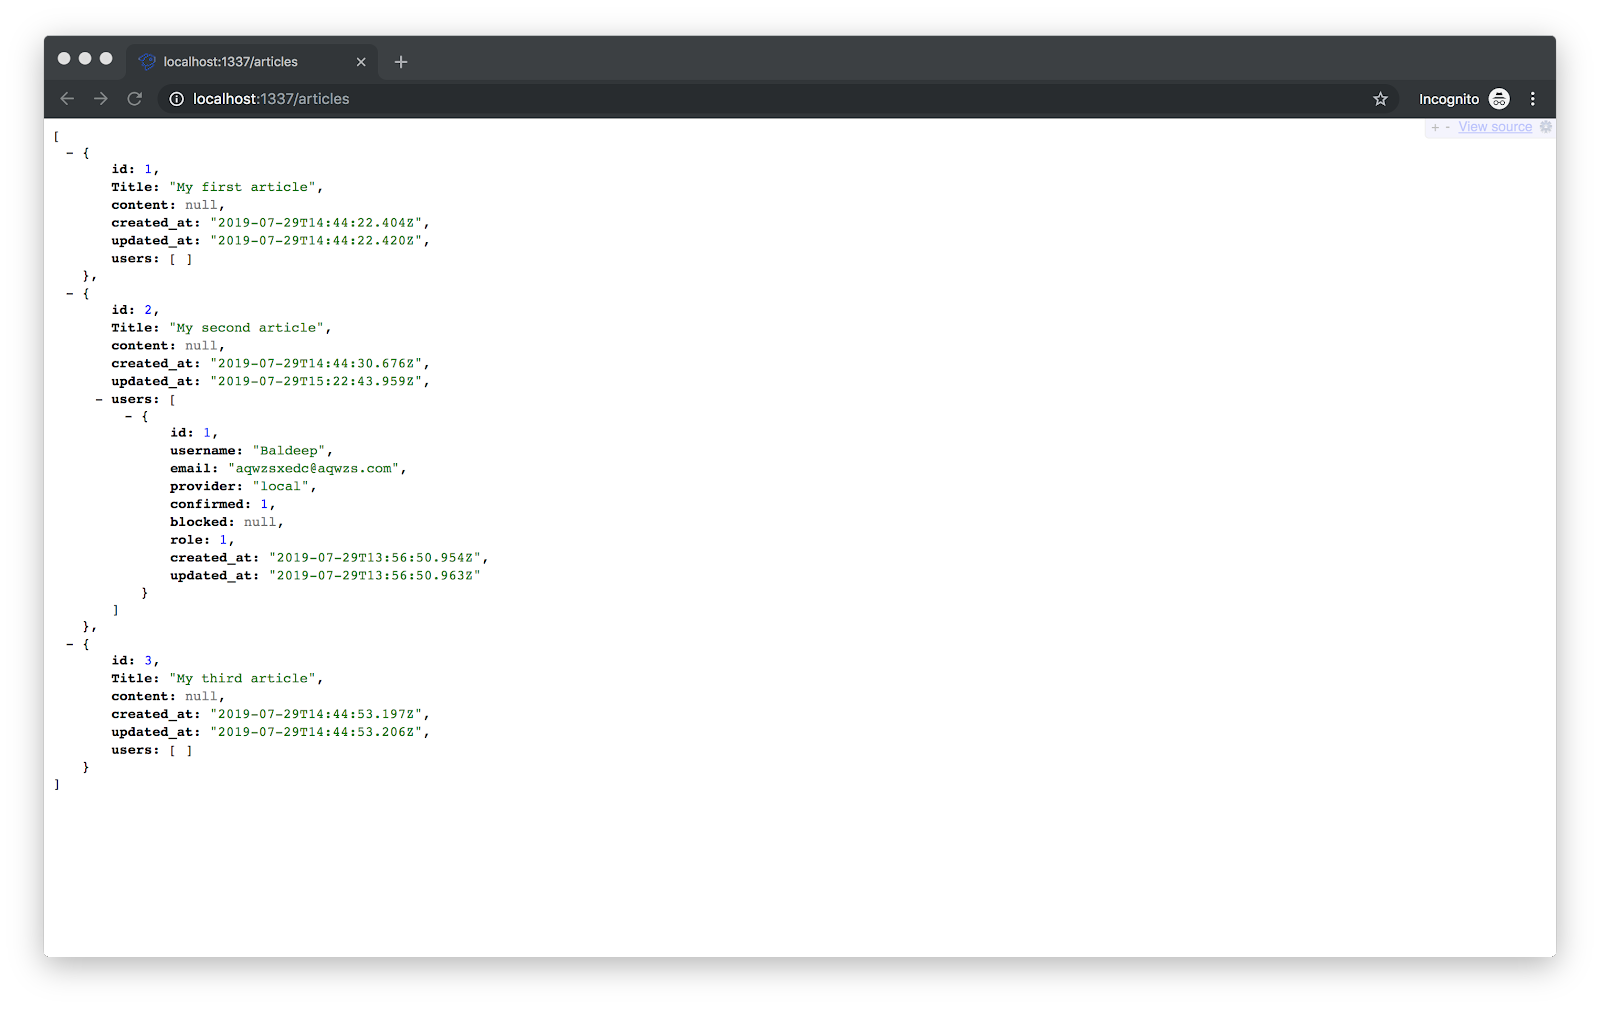Image resolution: width=1600 pixels, height=1009 pixels.
Task: Click updated_at value 2019-07-29T15:22:43.959Z
Action: pos(316,381)
